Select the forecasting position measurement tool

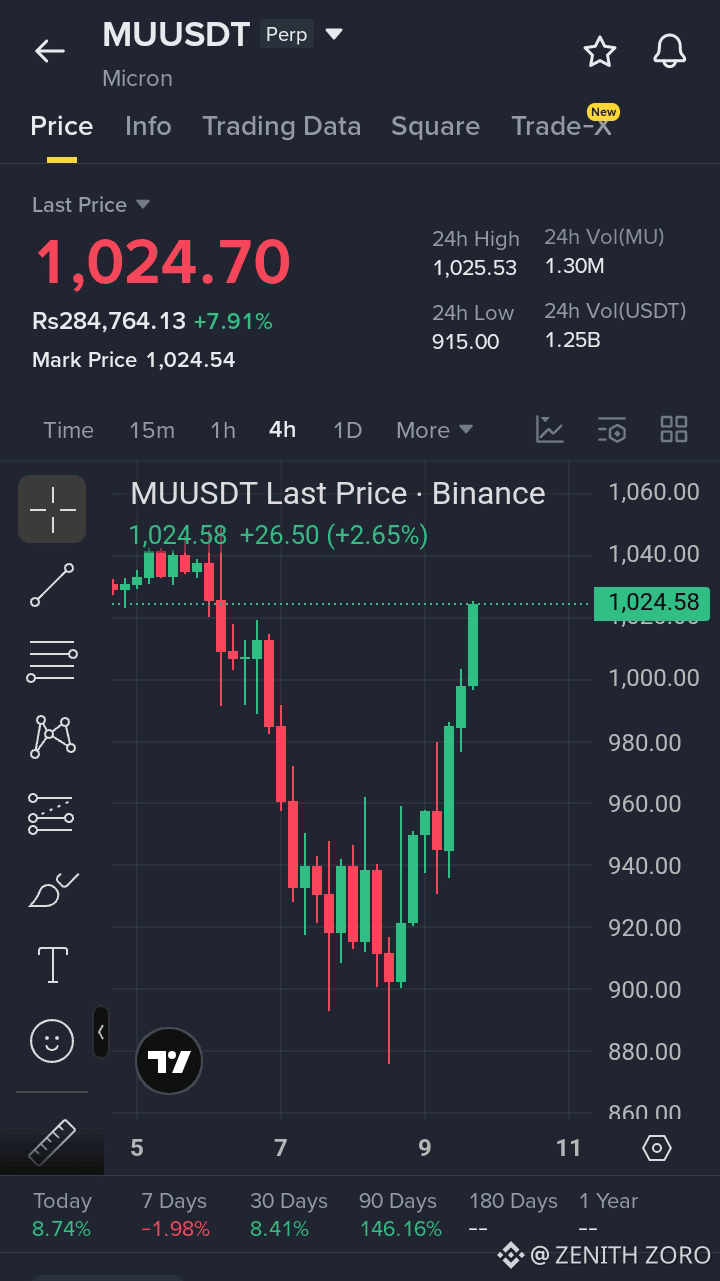52,813
